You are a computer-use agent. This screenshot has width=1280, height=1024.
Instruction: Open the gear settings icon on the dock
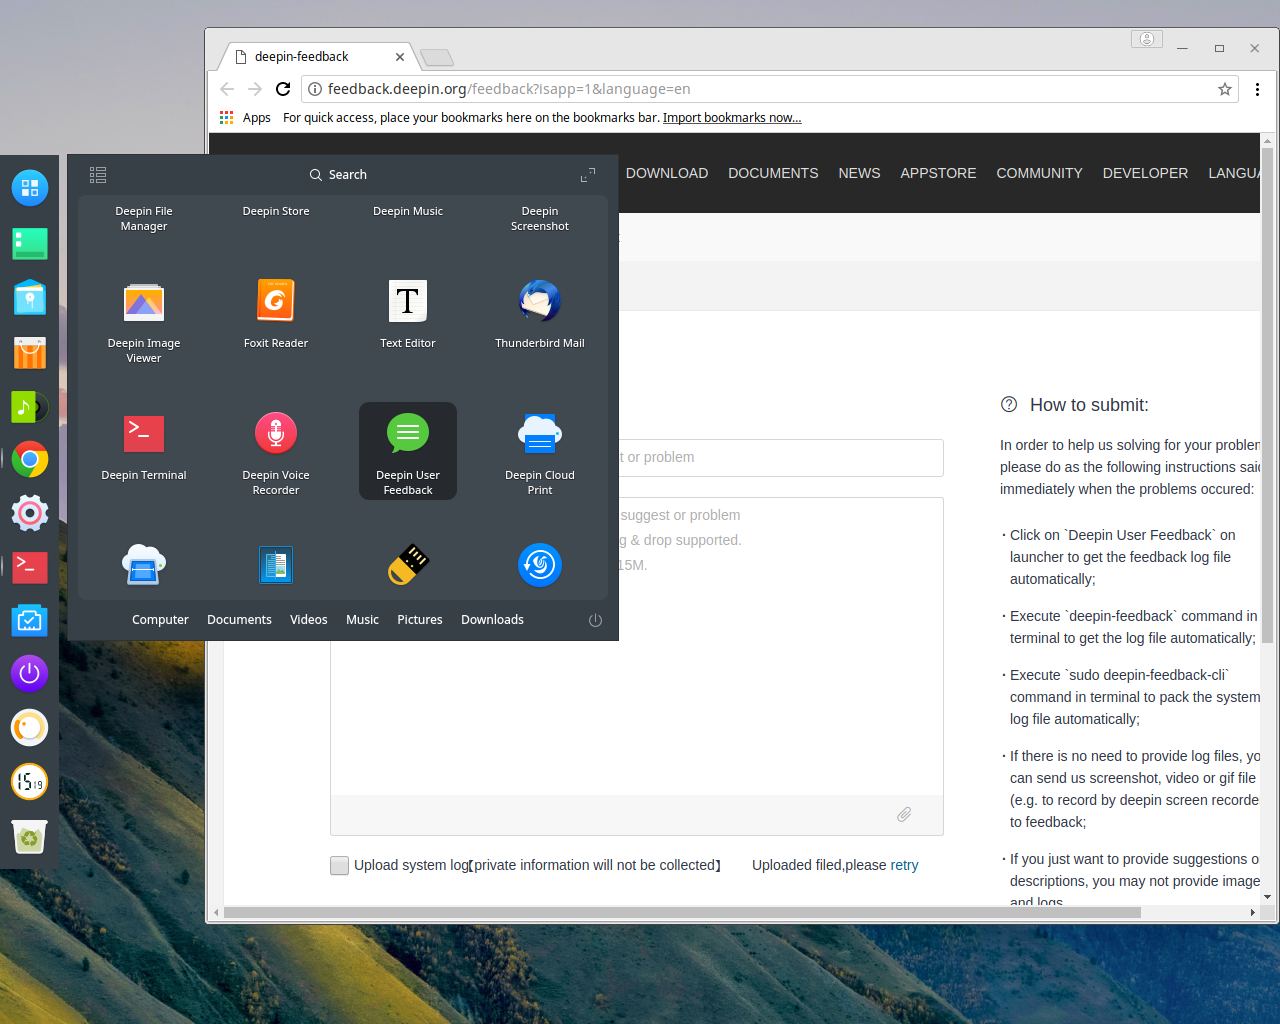tap(30, 513)
